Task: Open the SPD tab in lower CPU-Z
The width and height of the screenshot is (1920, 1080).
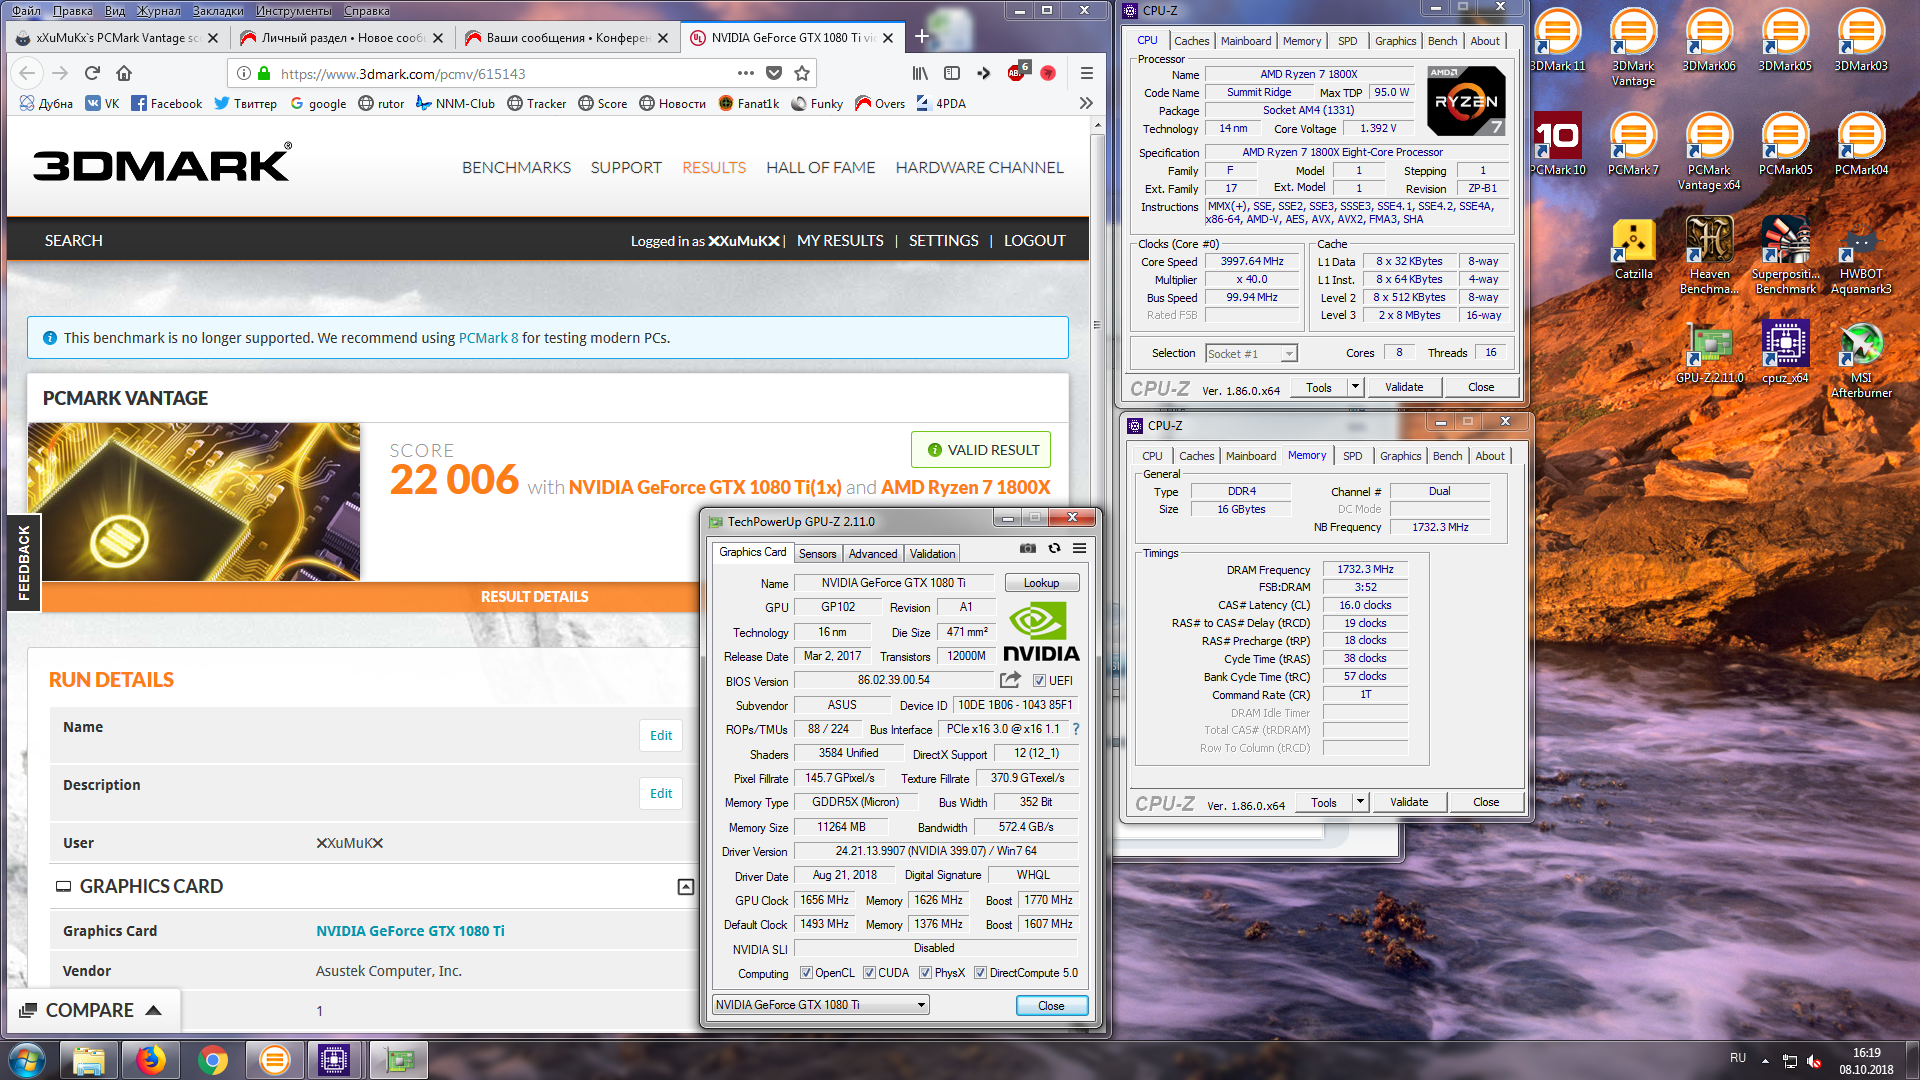Action: pos(1352,456)
